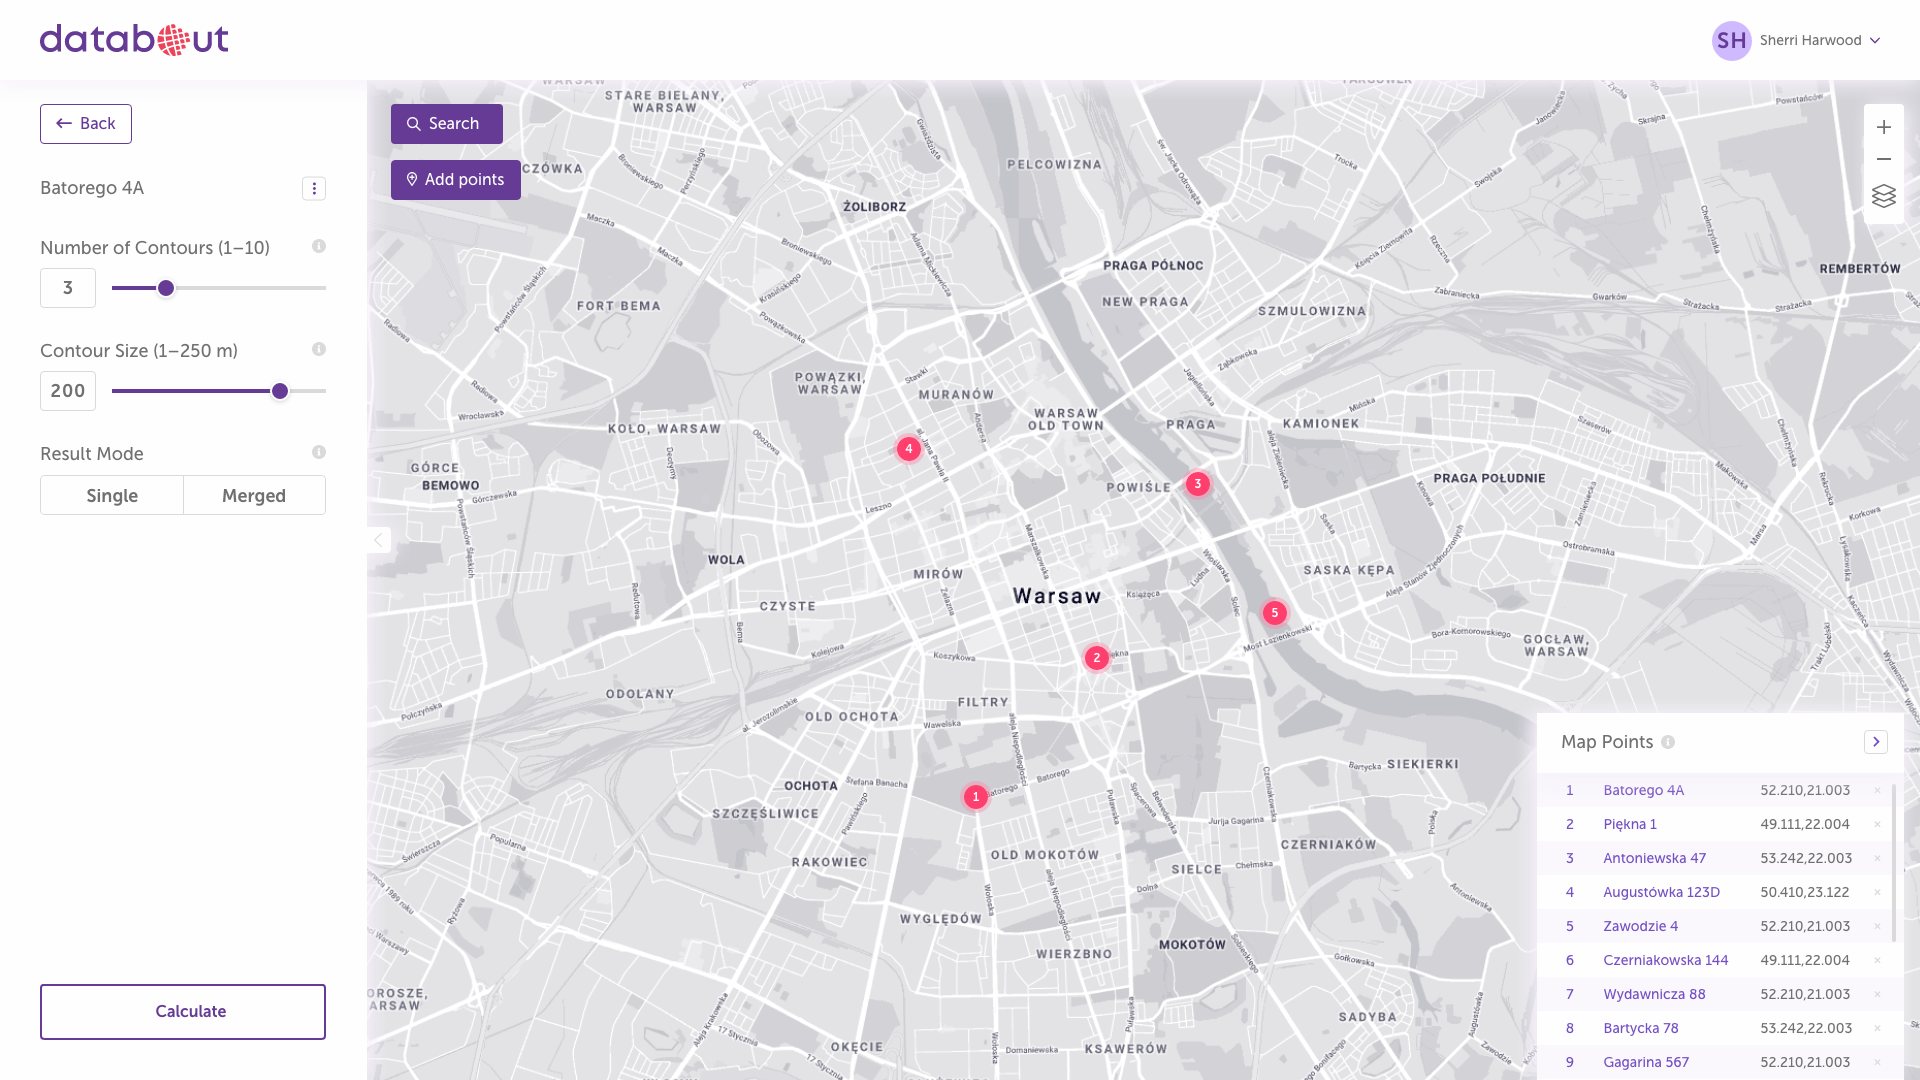1920x1080 pixels.
Task: Click the info icon beside Result Mode
Action: (318, 452)
